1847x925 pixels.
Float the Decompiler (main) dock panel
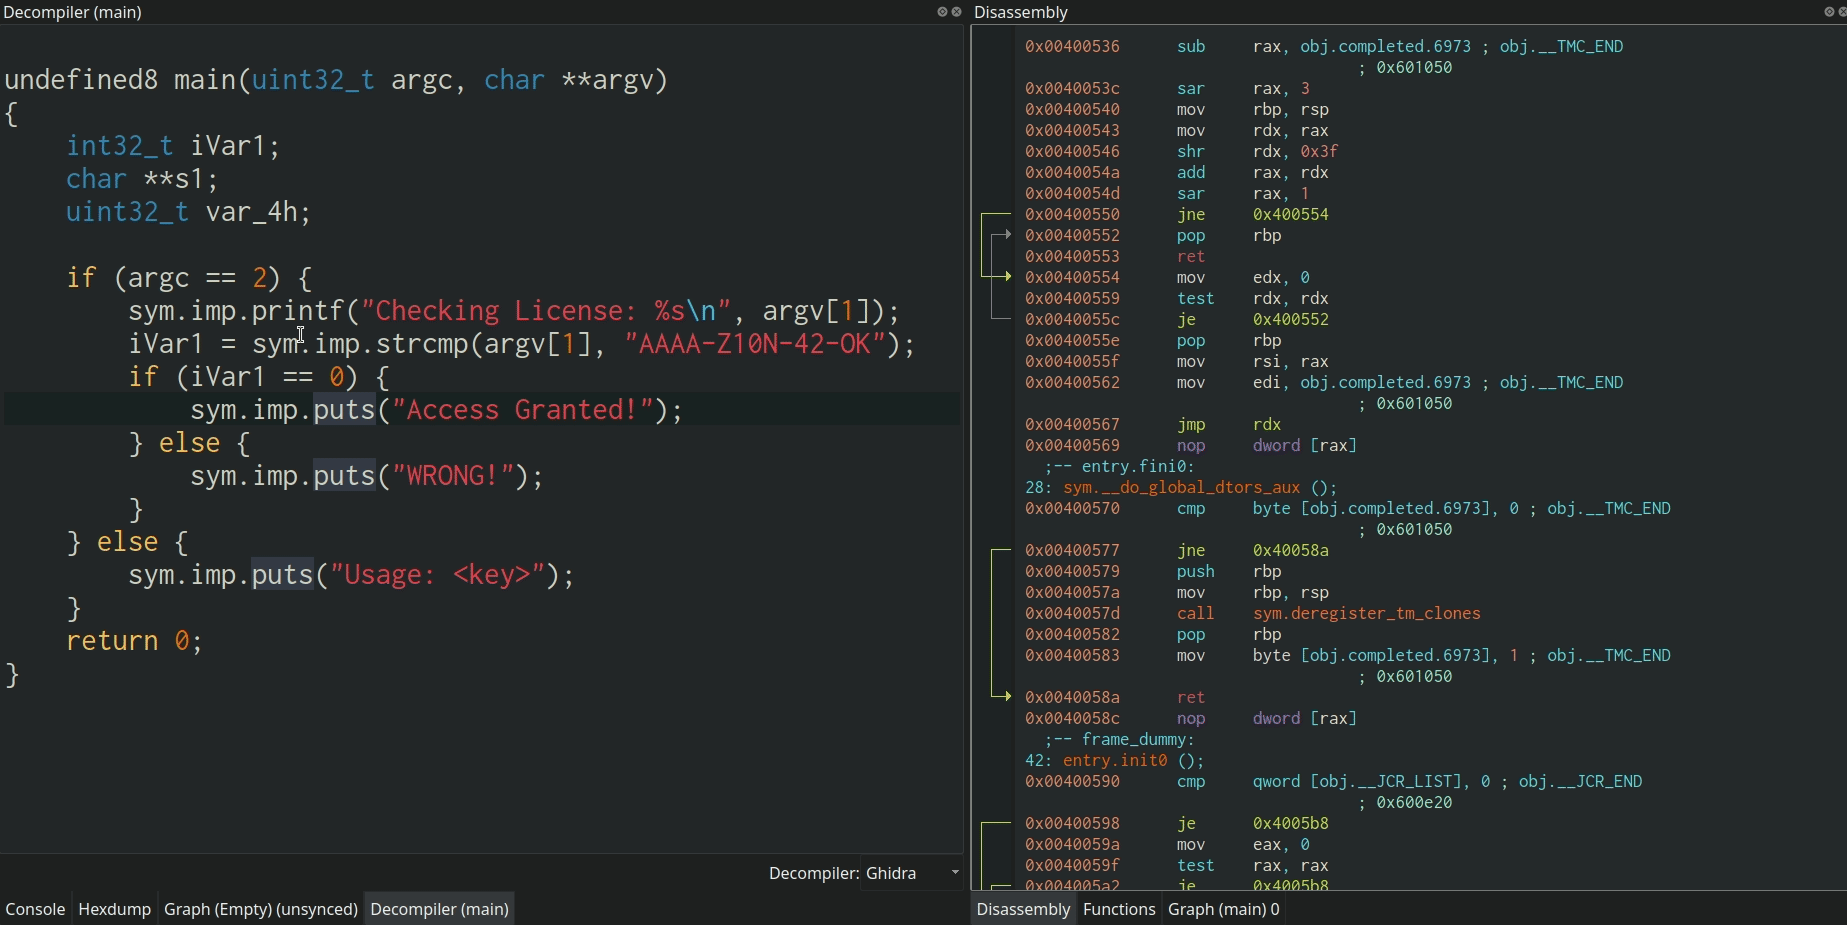(941, 12)
